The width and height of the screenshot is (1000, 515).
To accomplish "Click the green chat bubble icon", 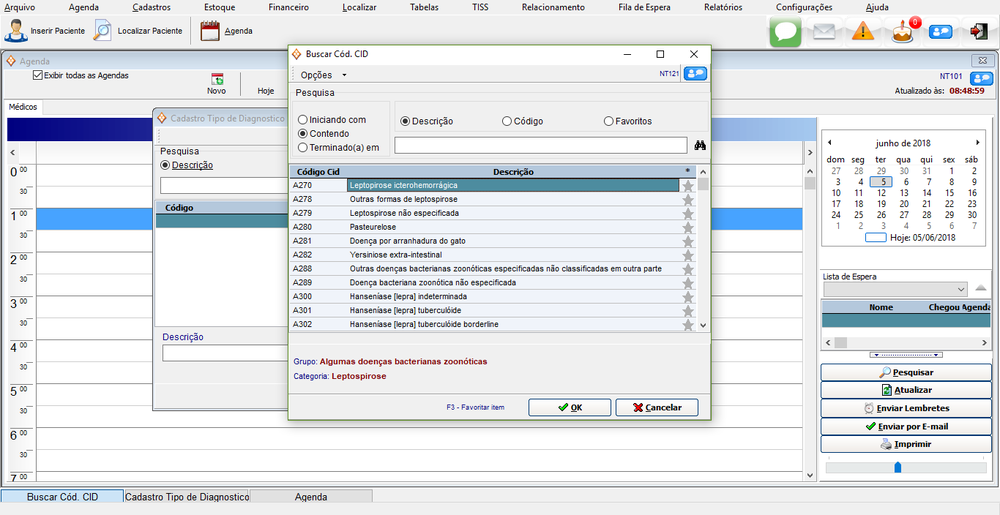I will coord(785,31).
